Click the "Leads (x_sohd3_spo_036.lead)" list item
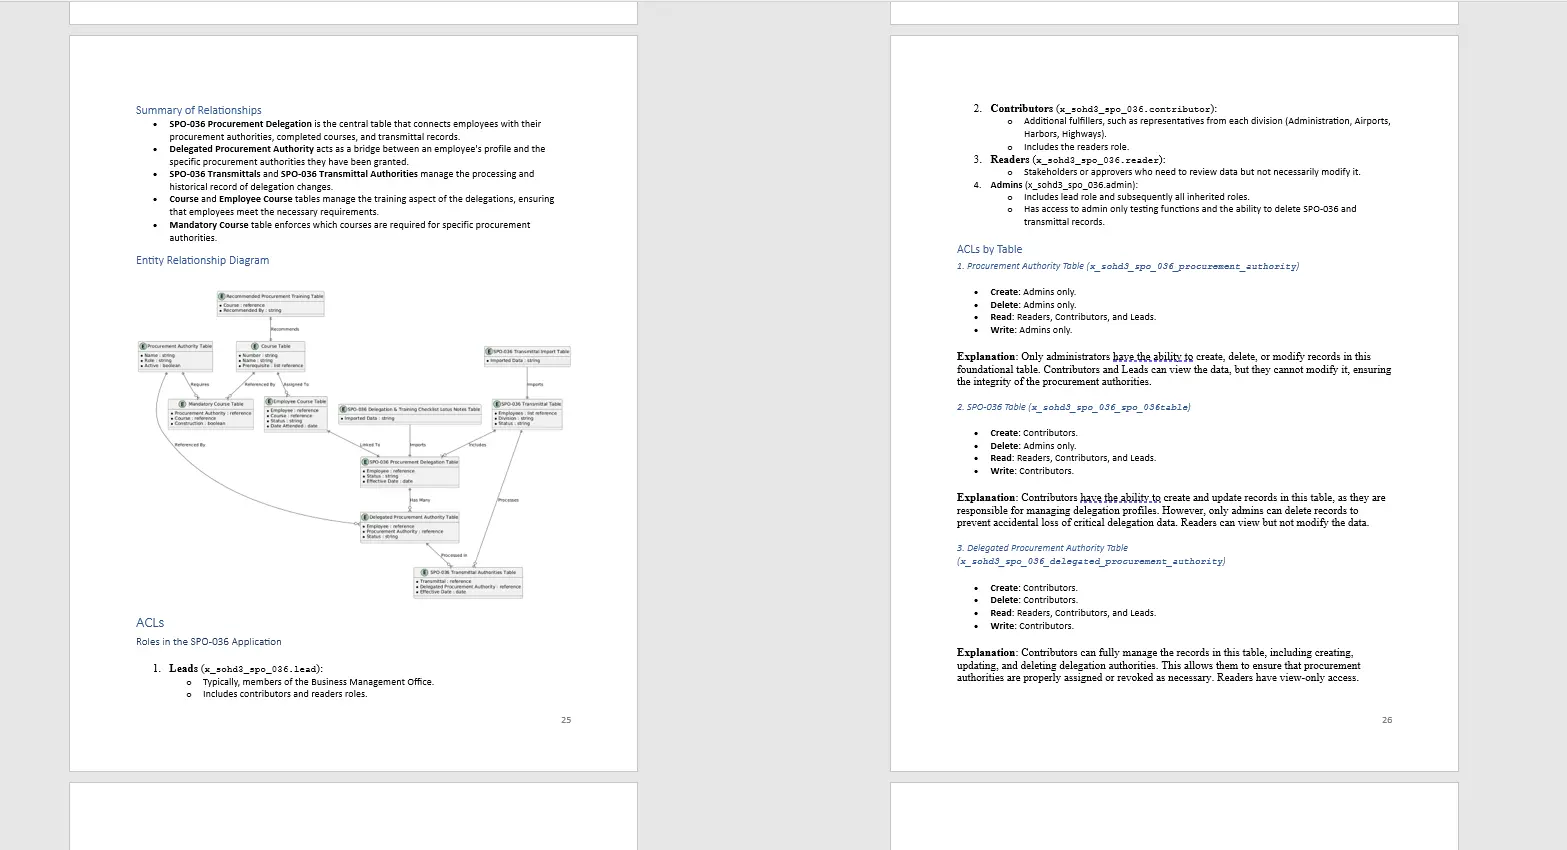Screen dimensions: 1567x850 click(x=246, y=668)
